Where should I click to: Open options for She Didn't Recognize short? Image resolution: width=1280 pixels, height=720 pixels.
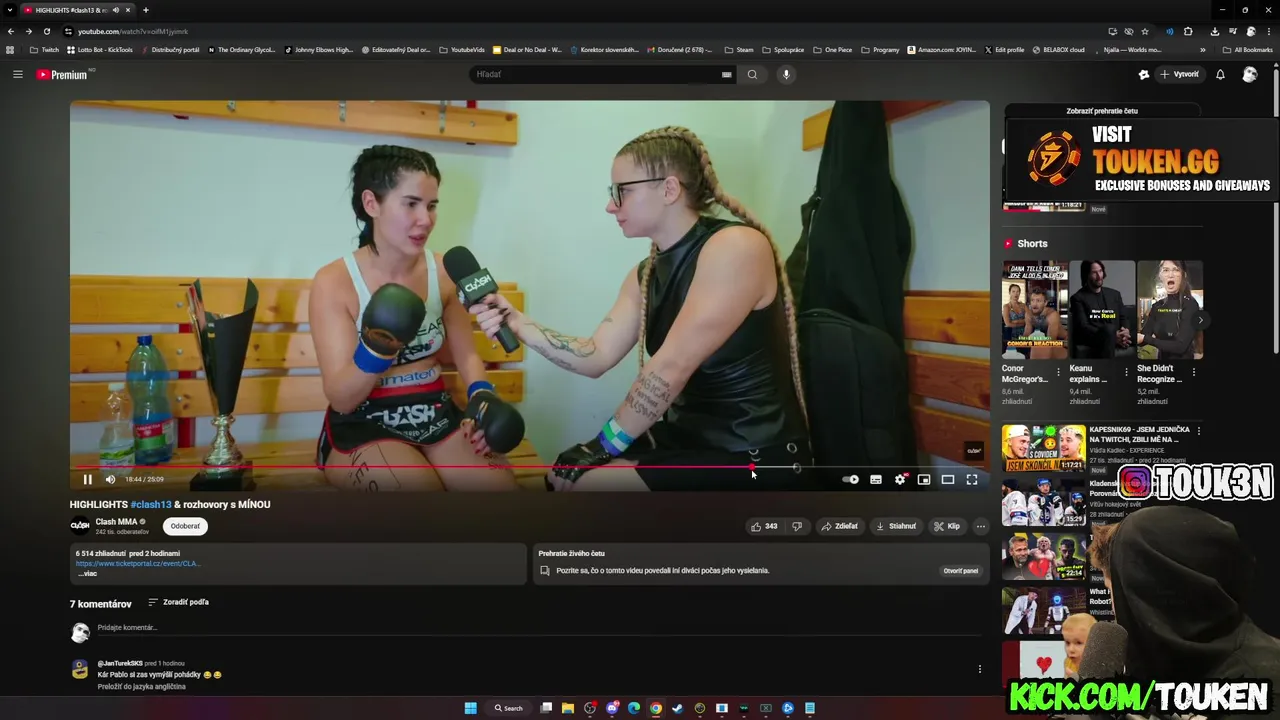tap(1193, 372)
